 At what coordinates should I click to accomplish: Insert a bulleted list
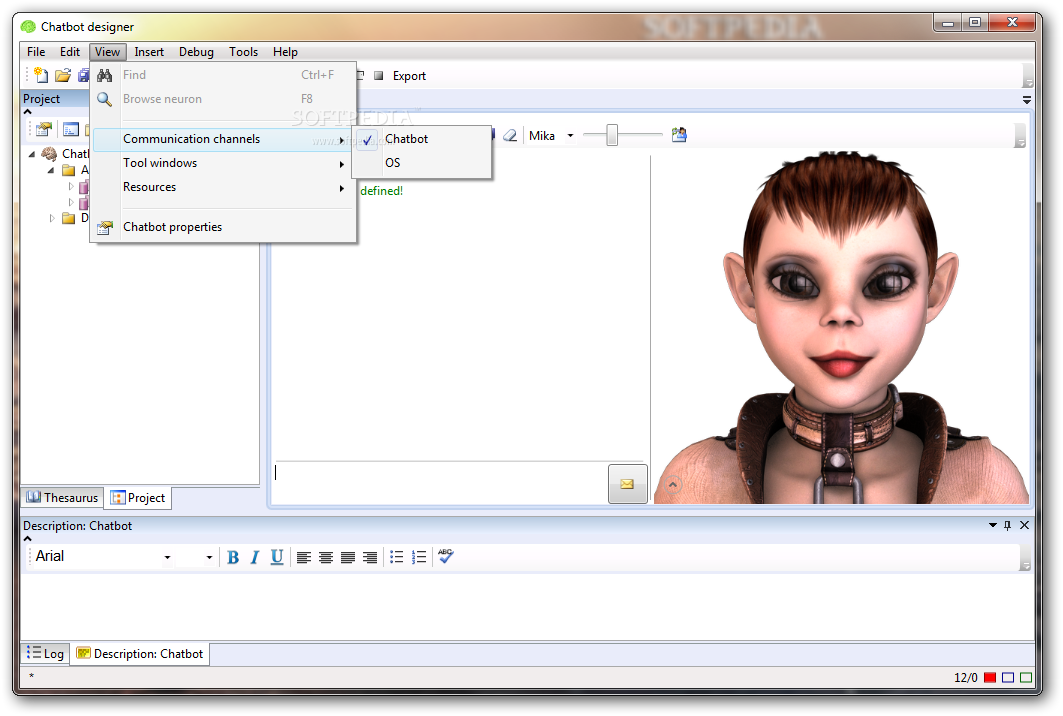(x=397, y=557)
